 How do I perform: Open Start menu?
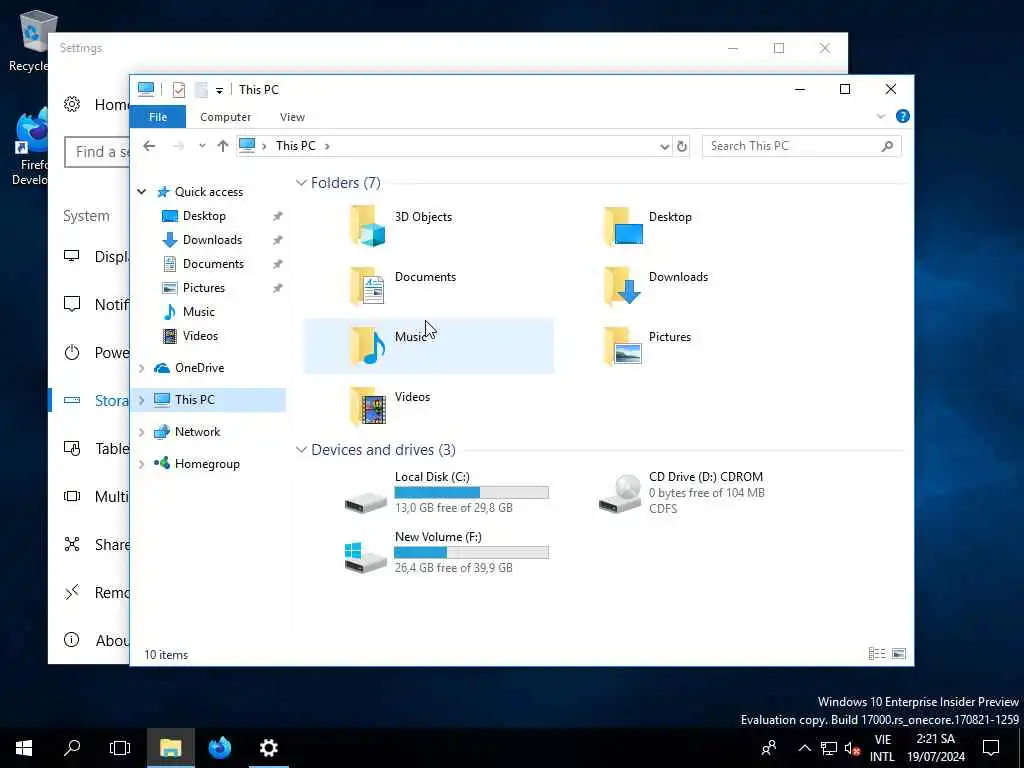pyautogui.click(x=24, y=748)
